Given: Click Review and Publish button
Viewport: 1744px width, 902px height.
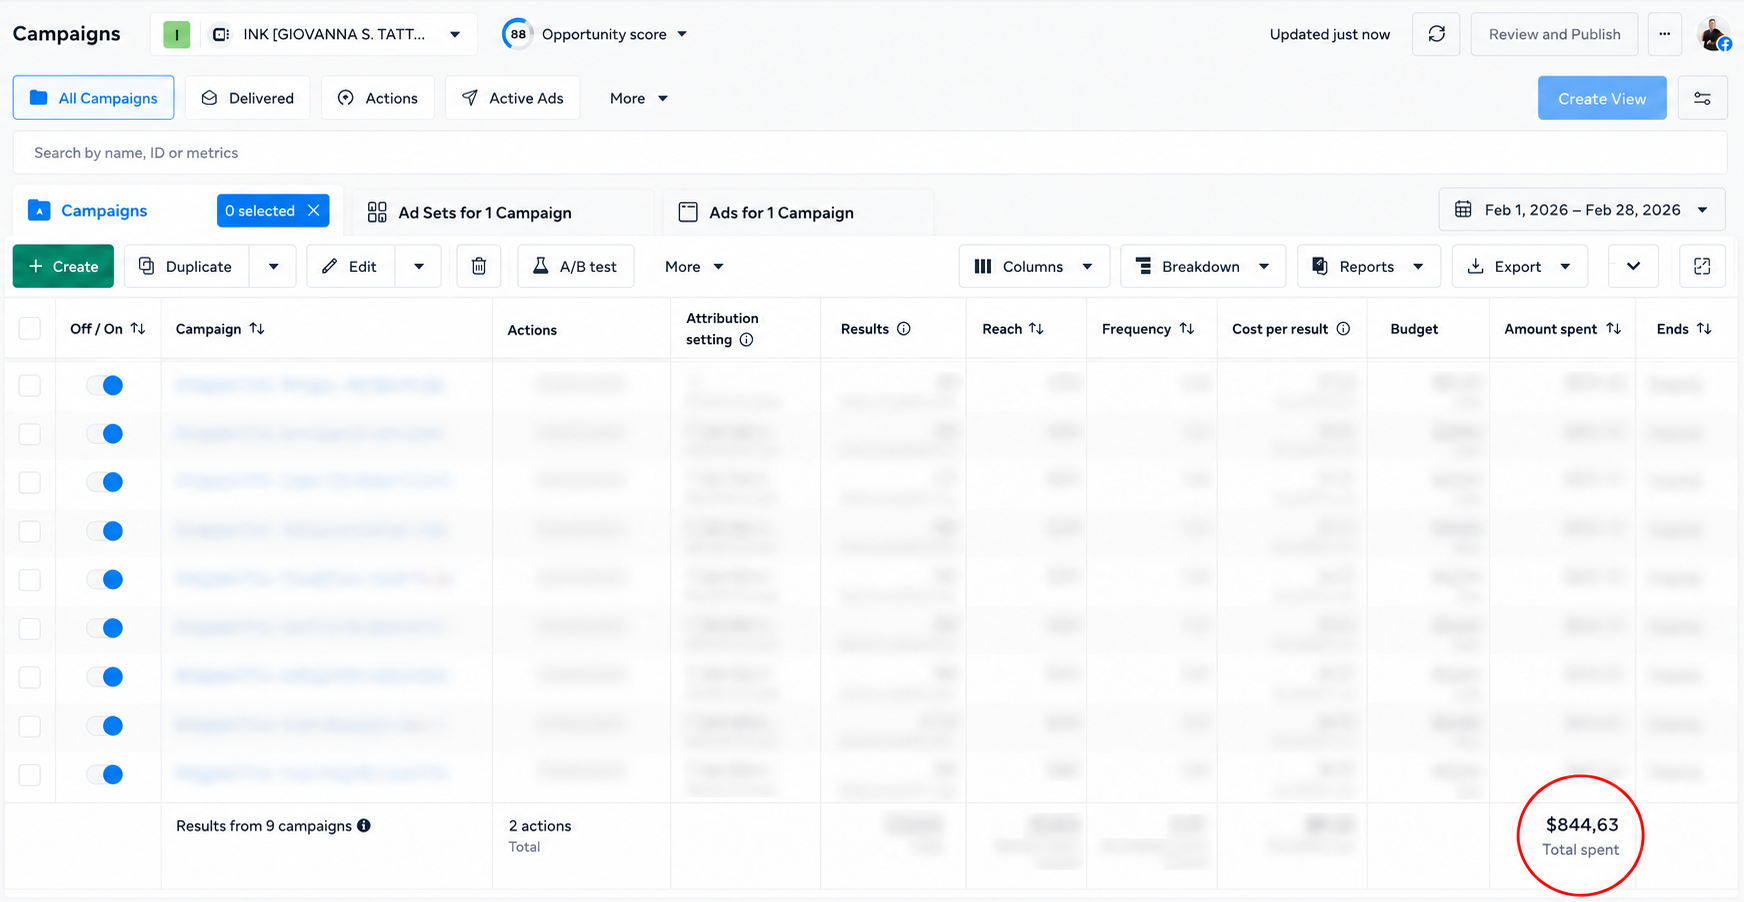Looking at the screenshot, I should click(x=1554, y=34).
